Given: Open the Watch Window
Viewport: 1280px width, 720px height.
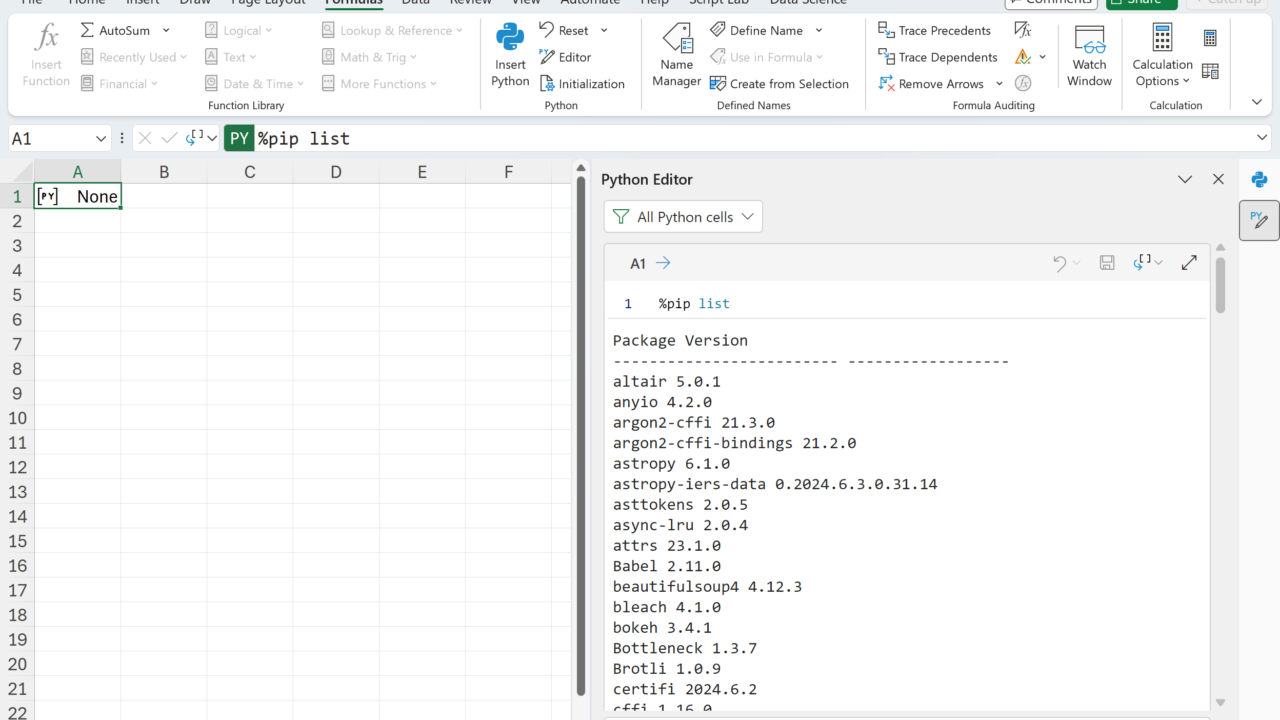Looking at the screenshot, I should (1089, 55).
